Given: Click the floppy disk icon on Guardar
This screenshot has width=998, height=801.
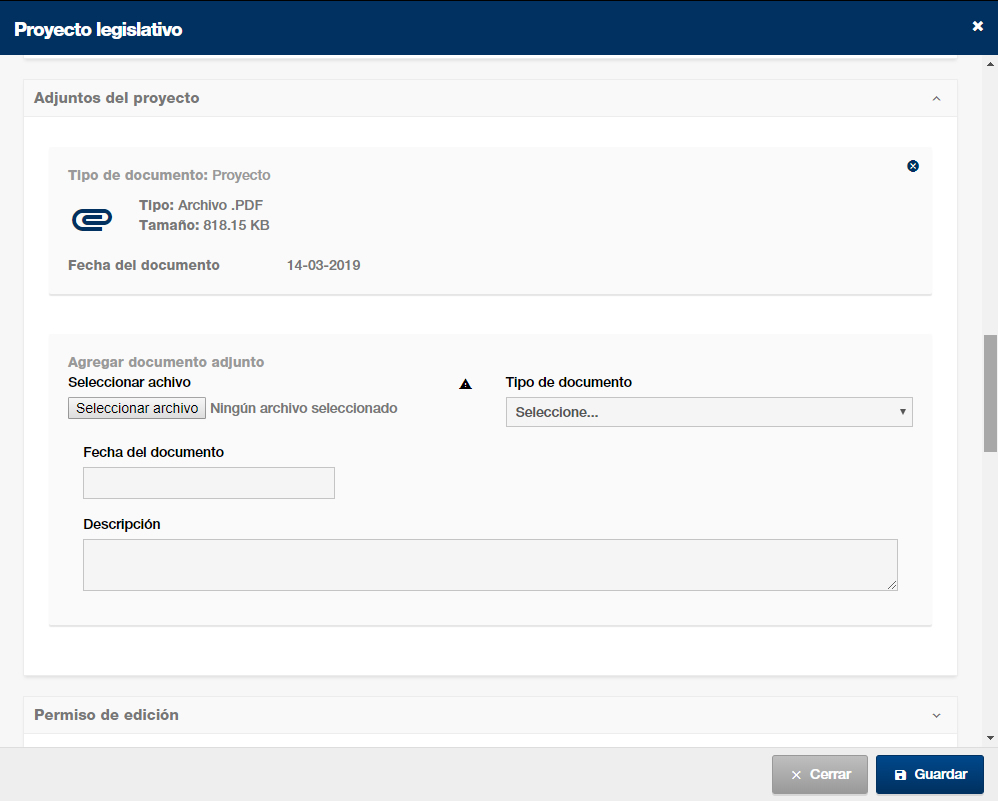Looking at the screenshot, I should coord(900,775).
